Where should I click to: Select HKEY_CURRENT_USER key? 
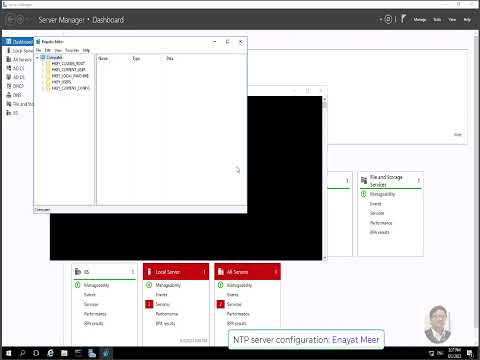pyautogui.click(x=68, y=70)
